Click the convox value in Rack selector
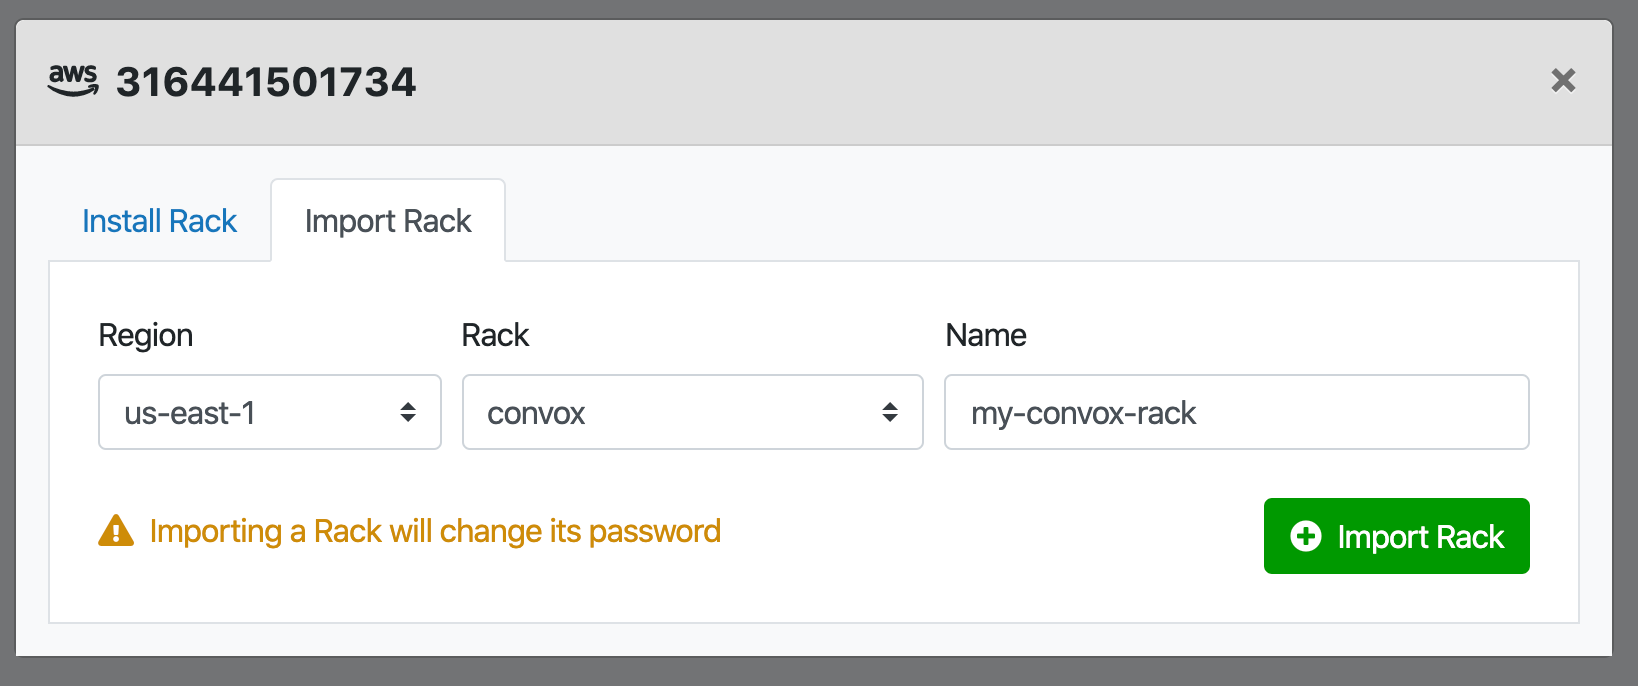Image resolution: width=1638 pixels, height=686 pixels. point(536,413)
